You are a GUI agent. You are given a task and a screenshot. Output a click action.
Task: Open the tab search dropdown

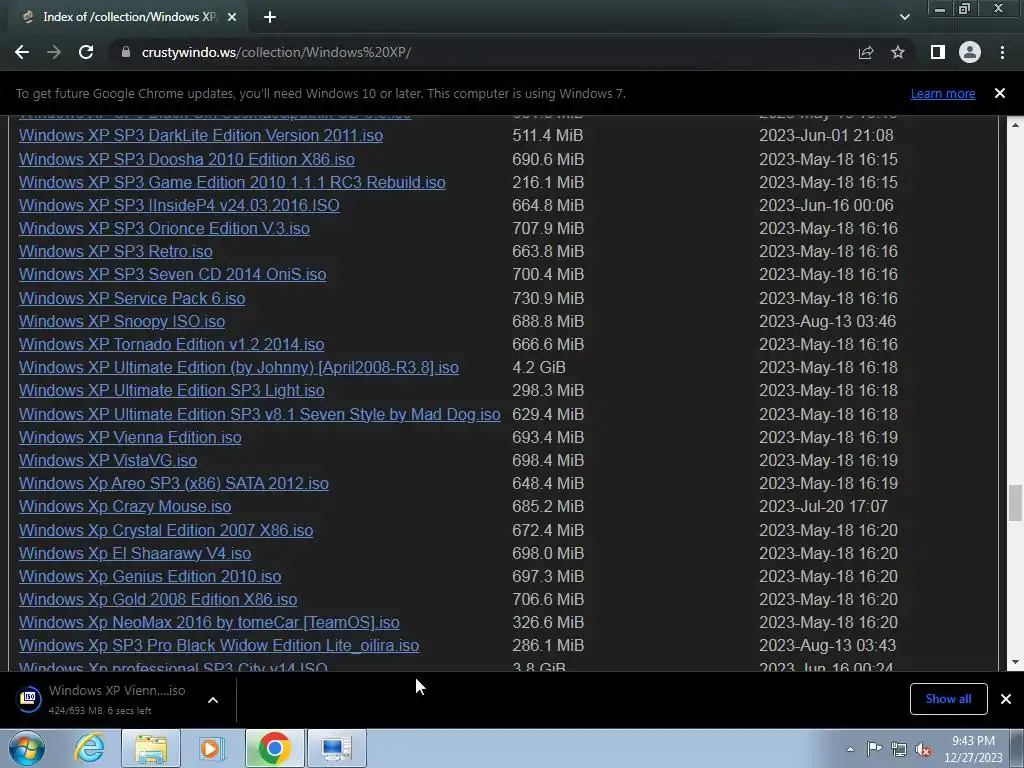point(904,17)
